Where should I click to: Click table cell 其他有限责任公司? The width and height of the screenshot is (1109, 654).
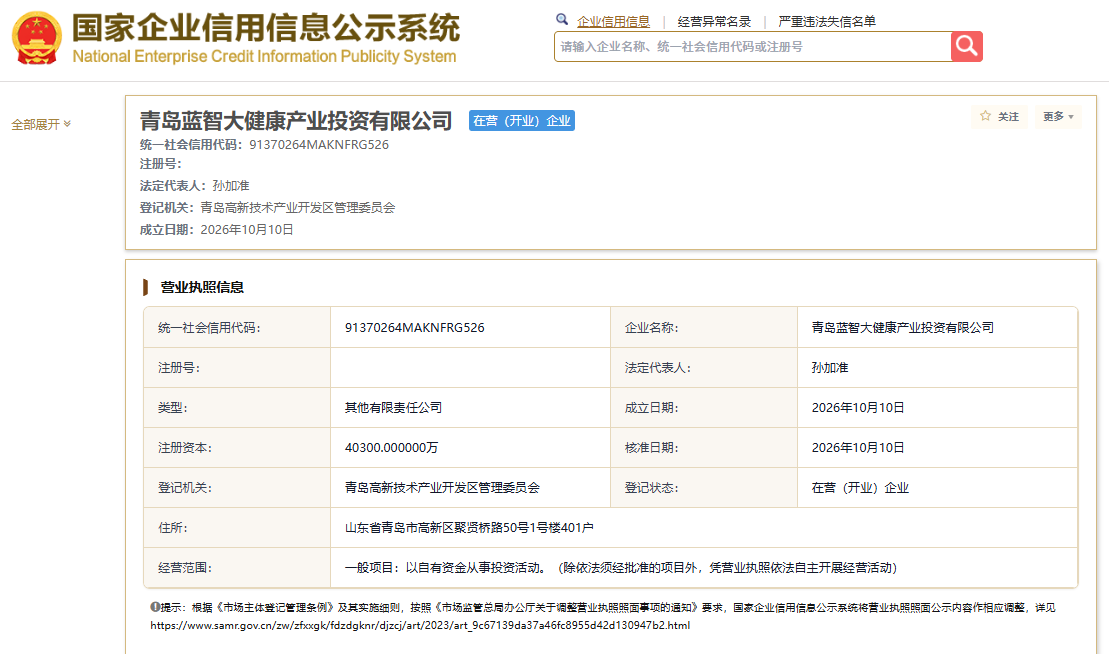(x=393, y=407)
